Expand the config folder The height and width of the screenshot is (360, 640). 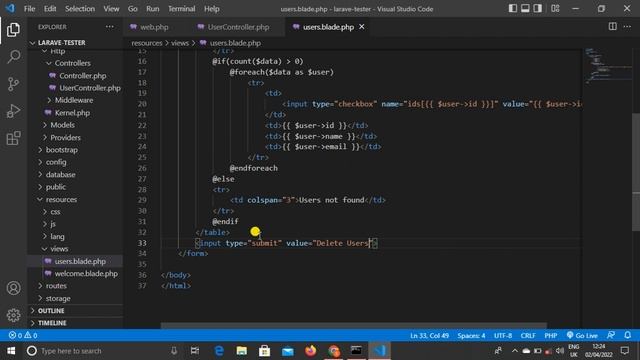(x=56, y=162)
